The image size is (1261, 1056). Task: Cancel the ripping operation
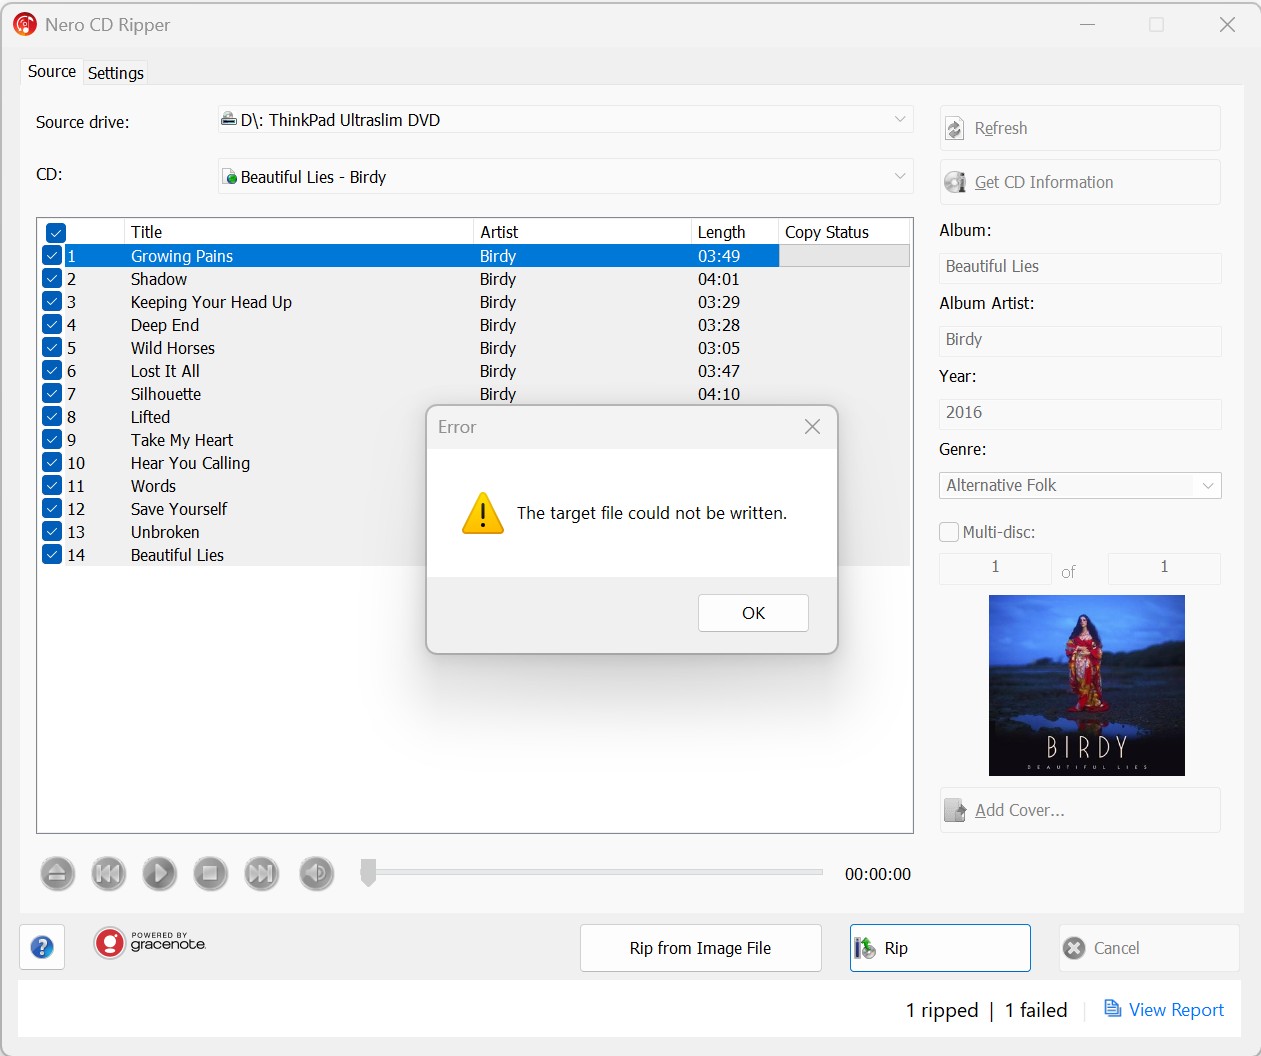tap(1149, 948)
